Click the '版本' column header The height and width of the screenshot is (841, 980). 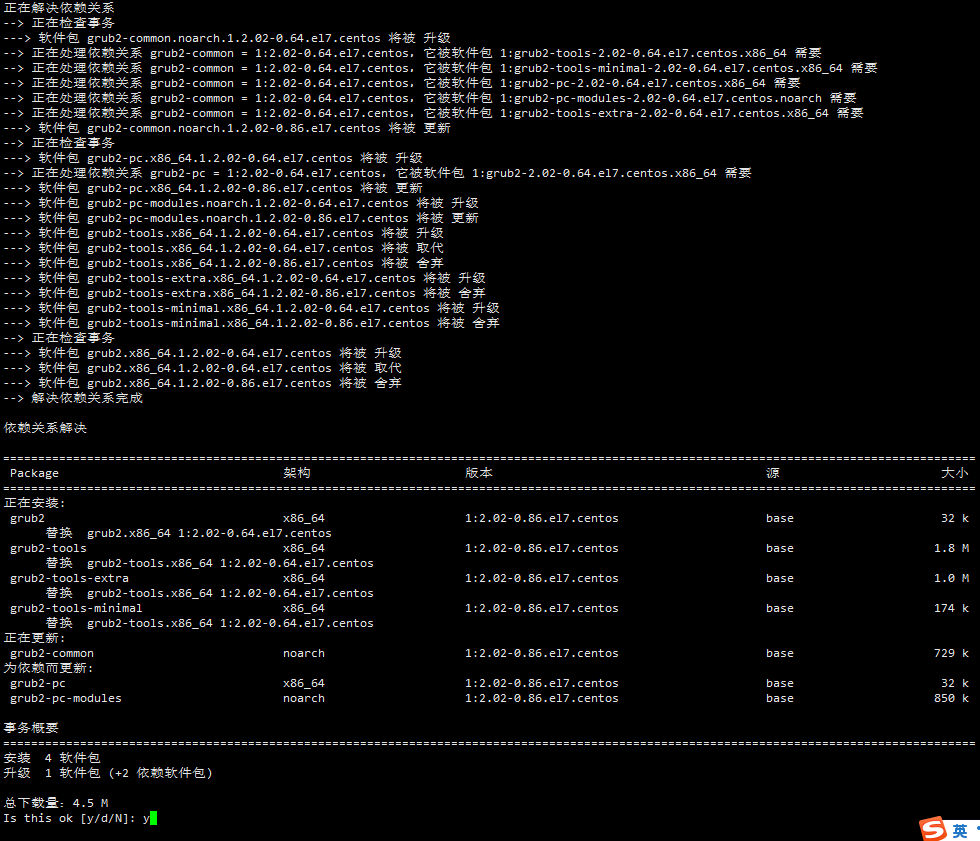tap(479, 473)
